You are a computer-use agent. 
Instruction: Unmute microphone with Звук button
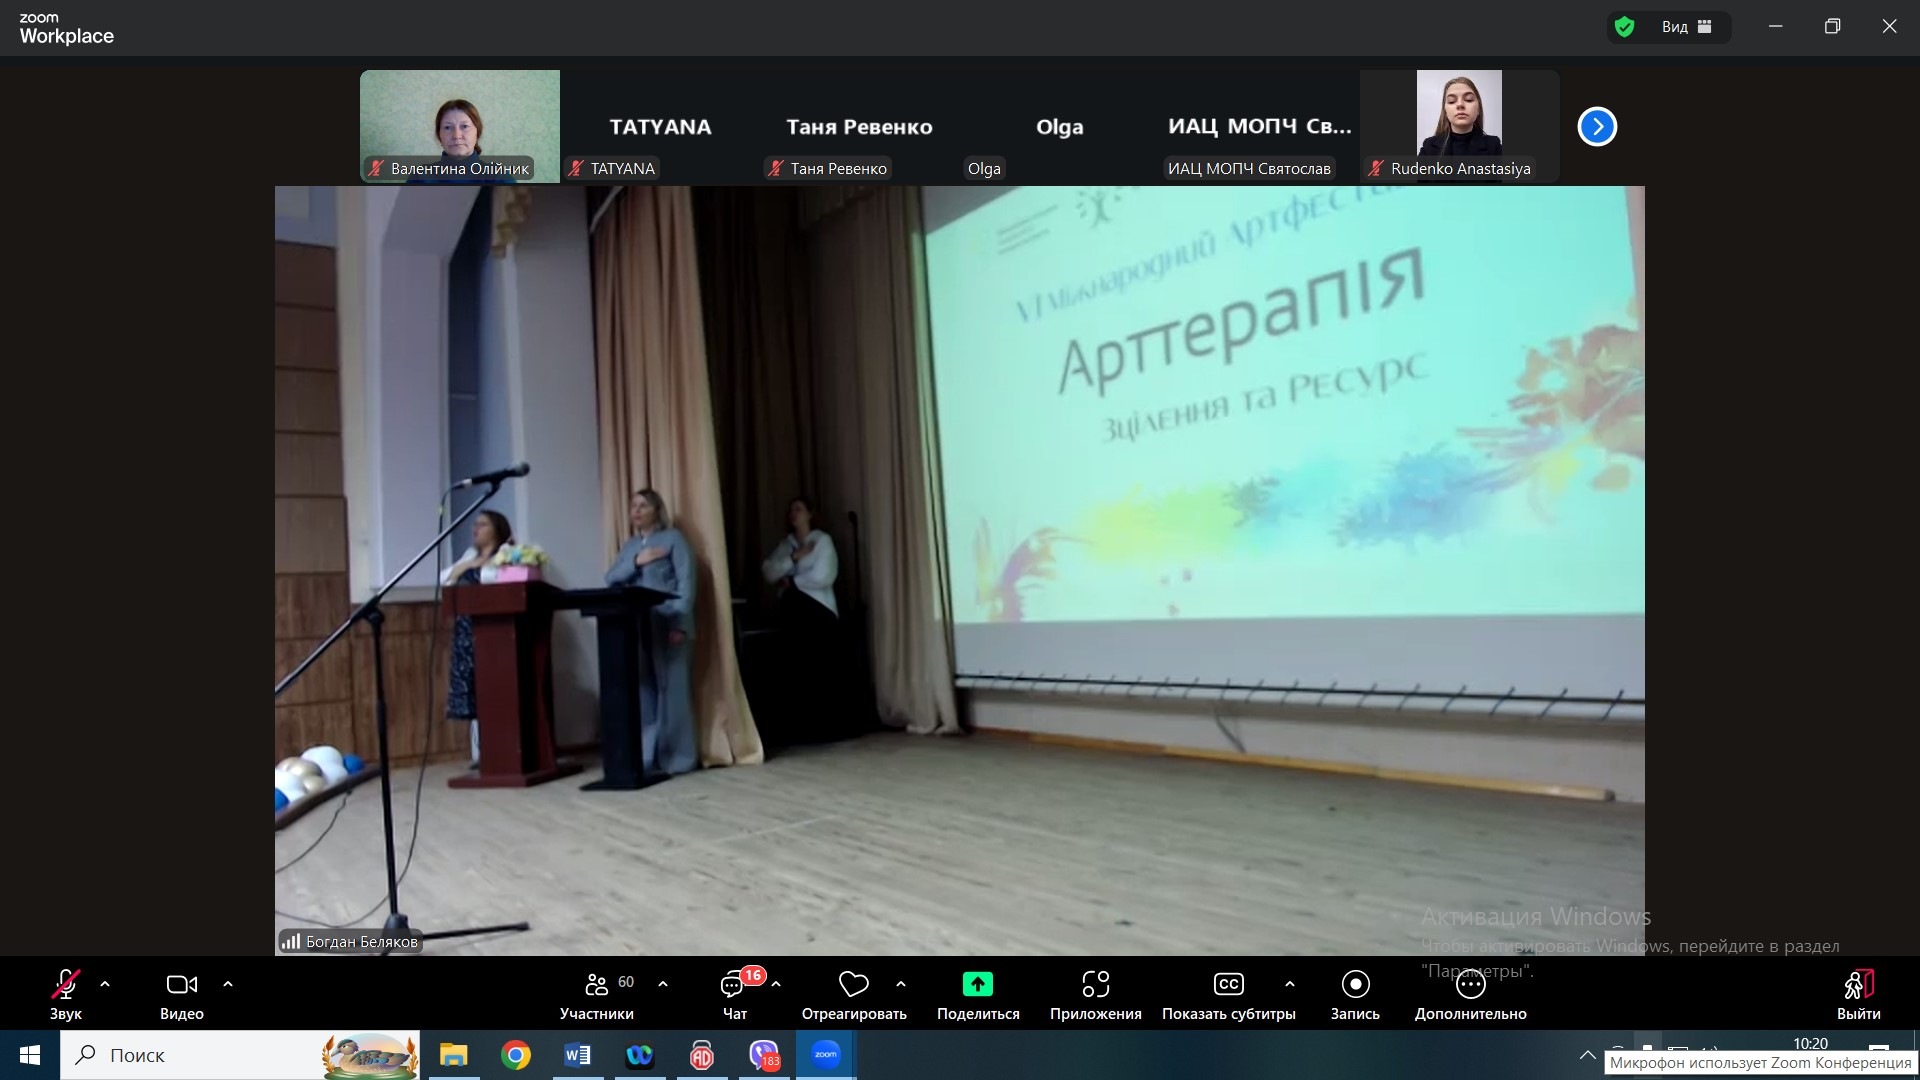pyautogui.click(x=65, y=986)
